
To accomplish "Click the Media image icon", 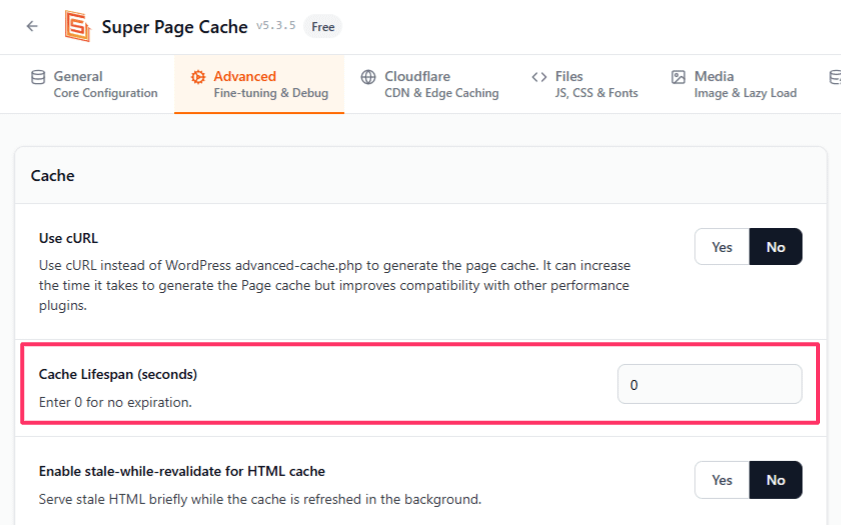I will tap(678, 77).
